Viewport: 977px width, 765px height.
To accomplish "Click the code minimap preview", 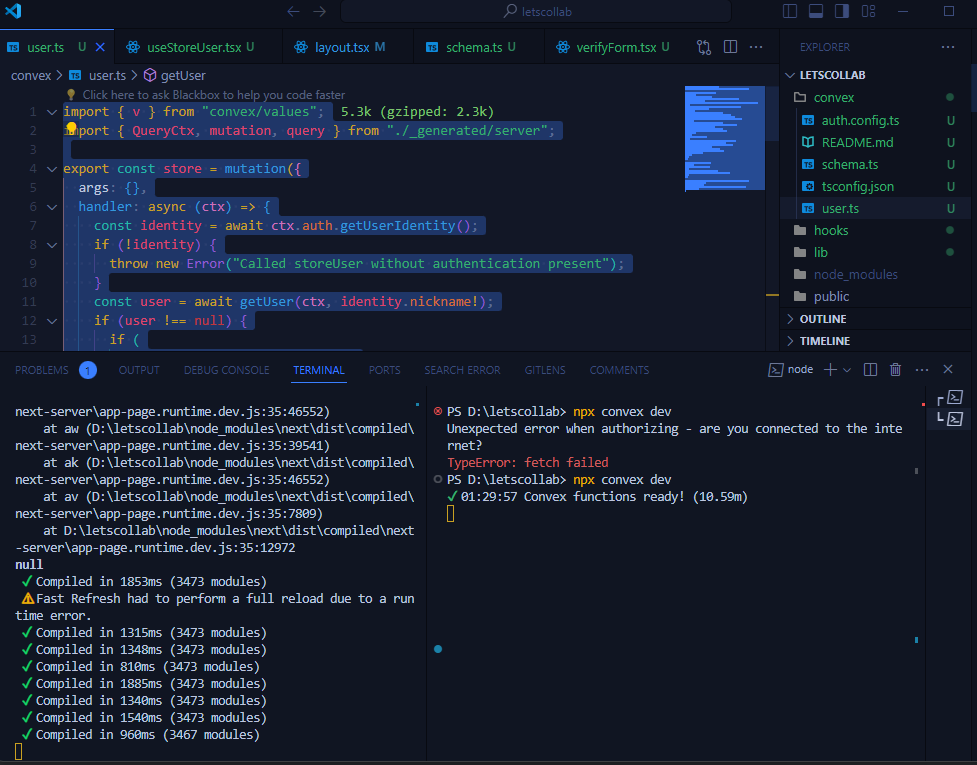I will coord(725,138).
